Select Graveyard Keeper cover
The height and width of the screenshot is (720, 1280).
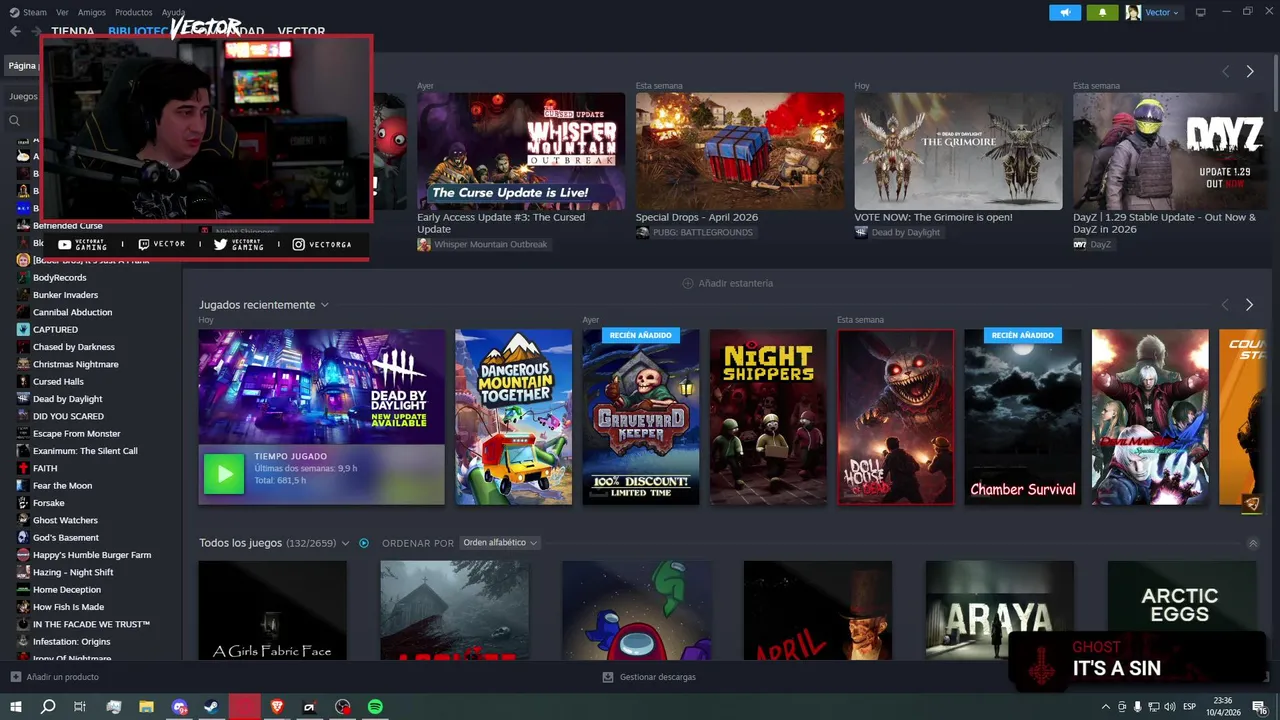pyautogui.click(x=641, y=417)
